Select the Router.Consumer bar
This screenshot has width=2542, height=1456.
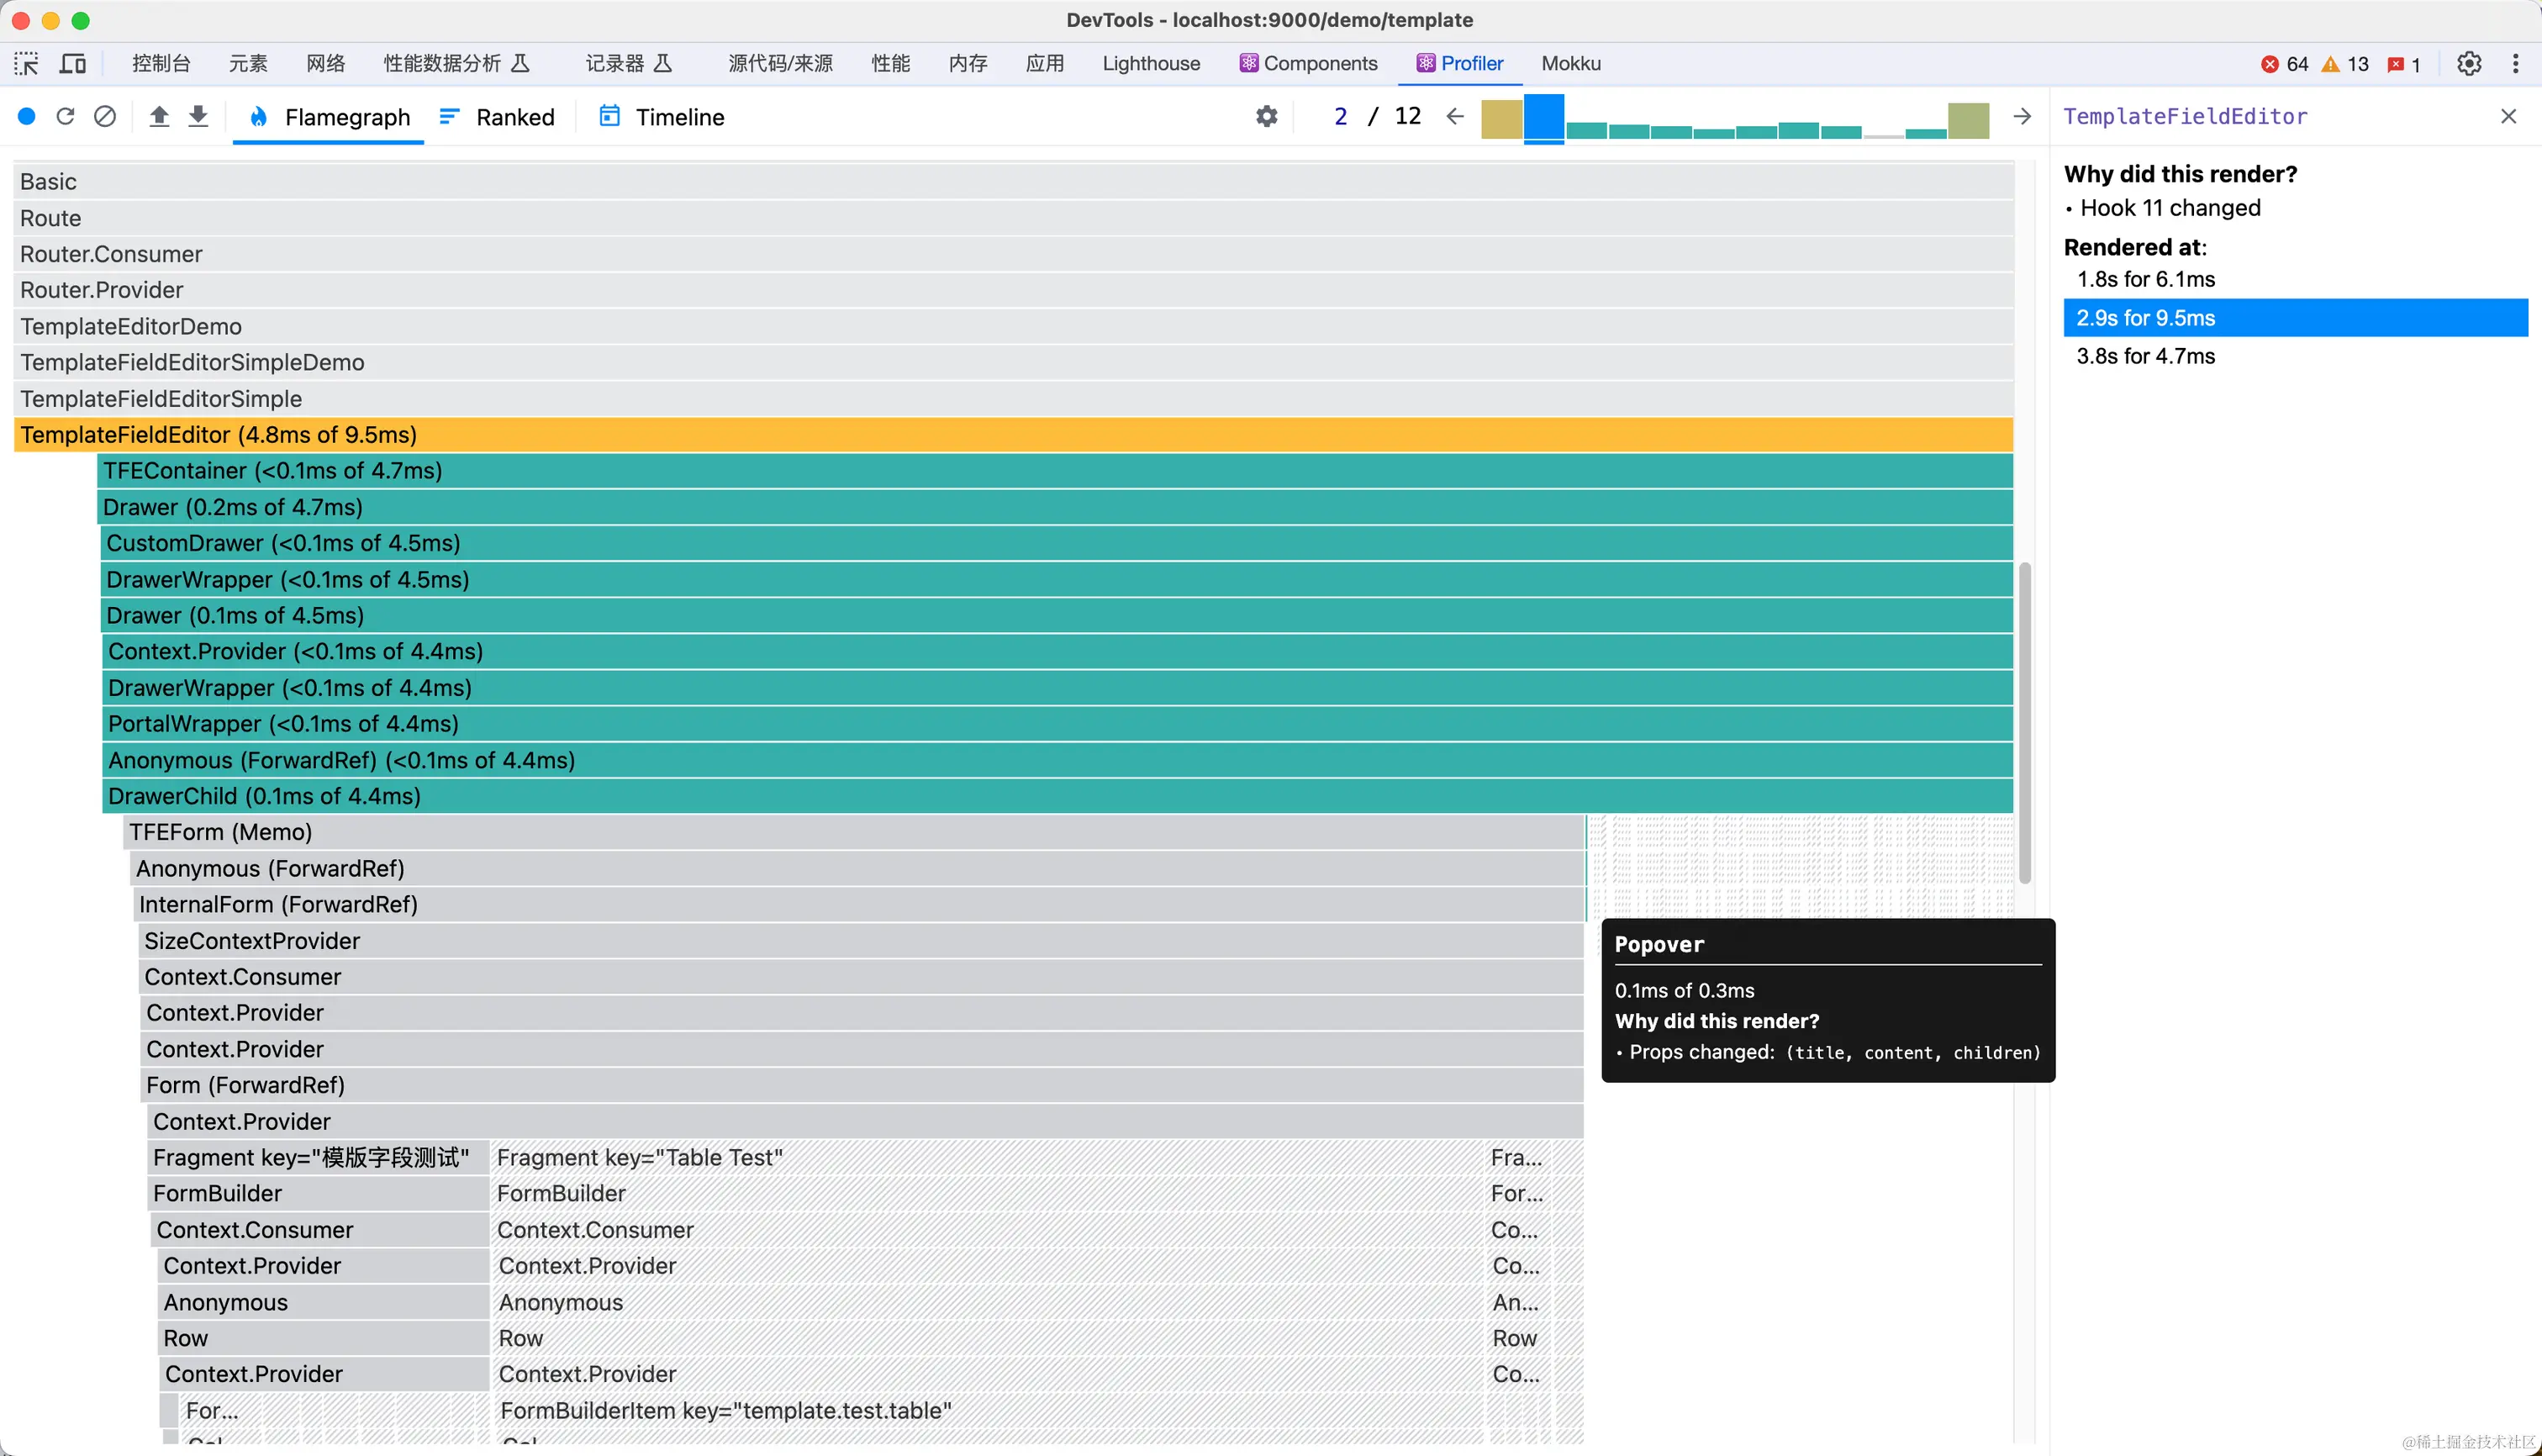pos(1013,254)
